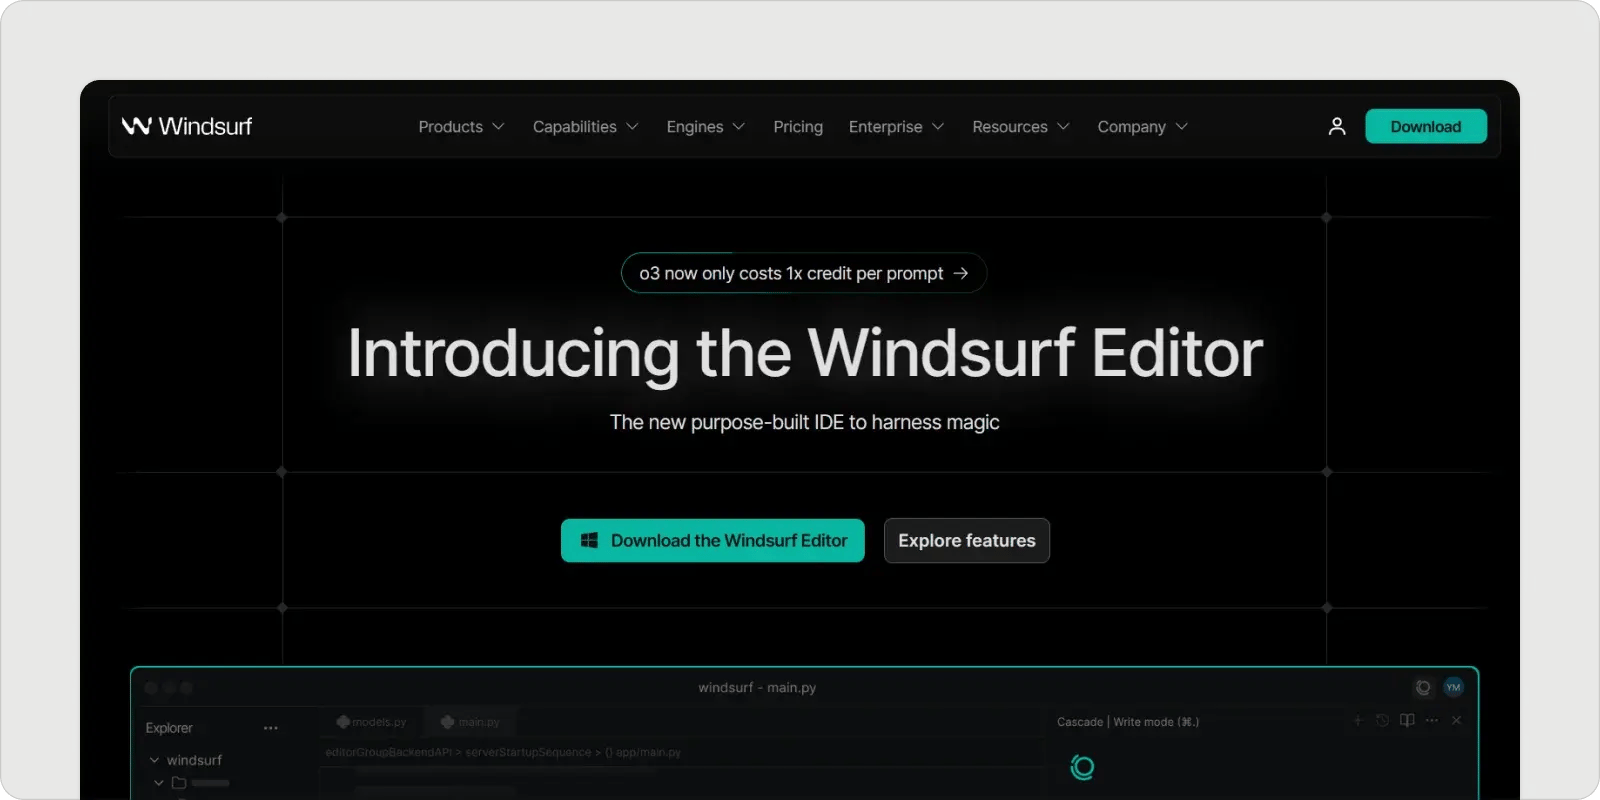Viewport: 1600px width, 800px height.
Task: Collapse the windsurf folder in Explorer
Action: pos(154,760)
